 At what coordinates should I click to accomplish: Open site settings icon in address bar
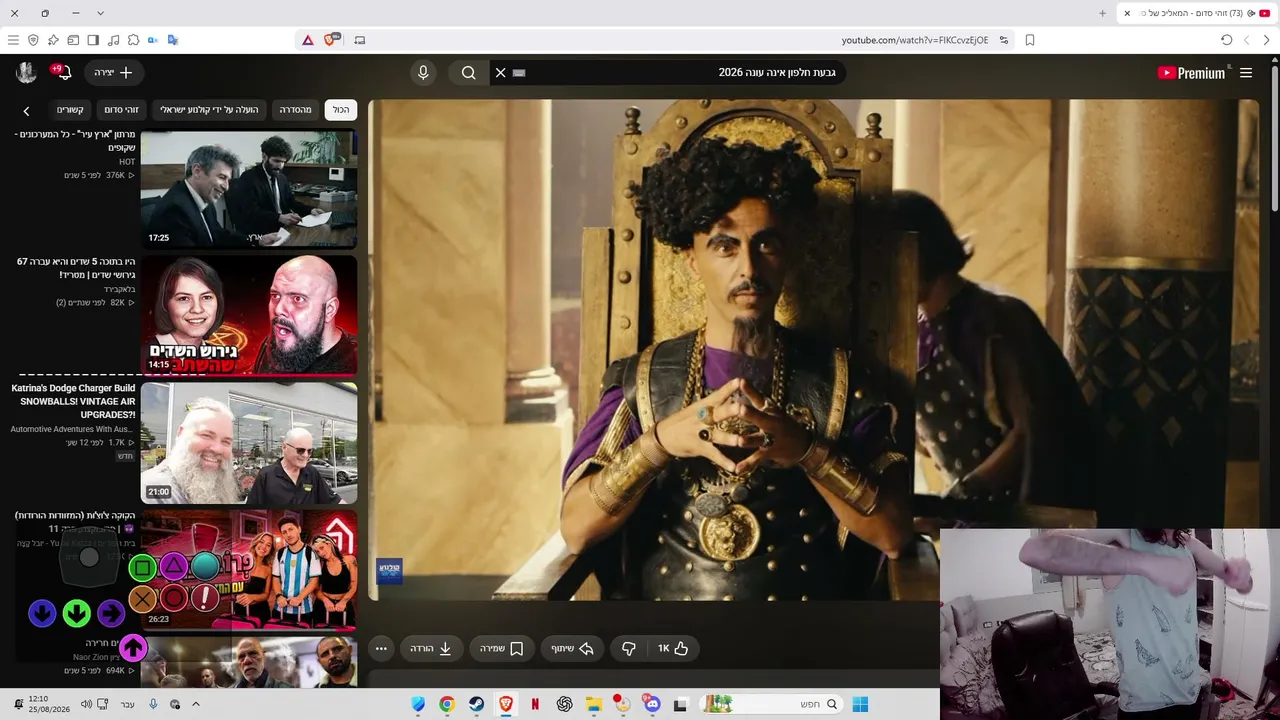tap(1004, 40)
